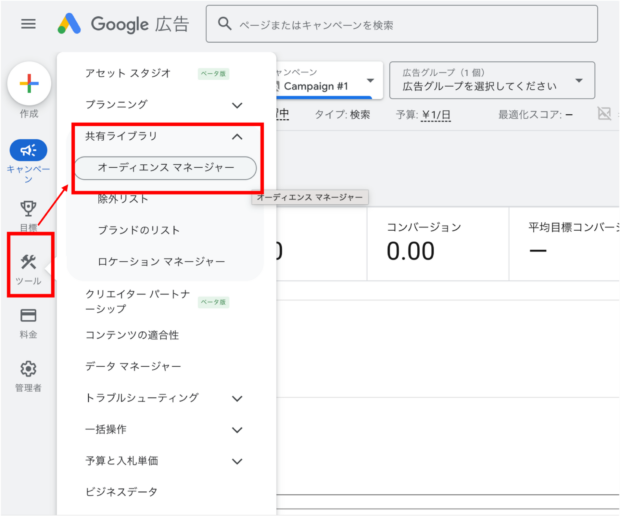Open アセット スタジオ menu item

click(x=128, y=73)
